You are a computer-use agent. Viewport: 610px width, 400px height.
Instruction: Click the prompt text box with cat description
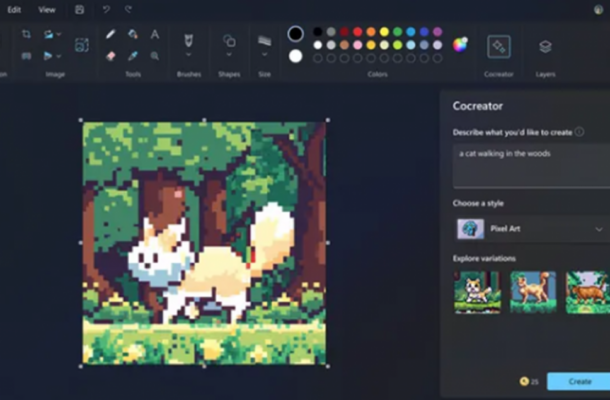[531, 166]
